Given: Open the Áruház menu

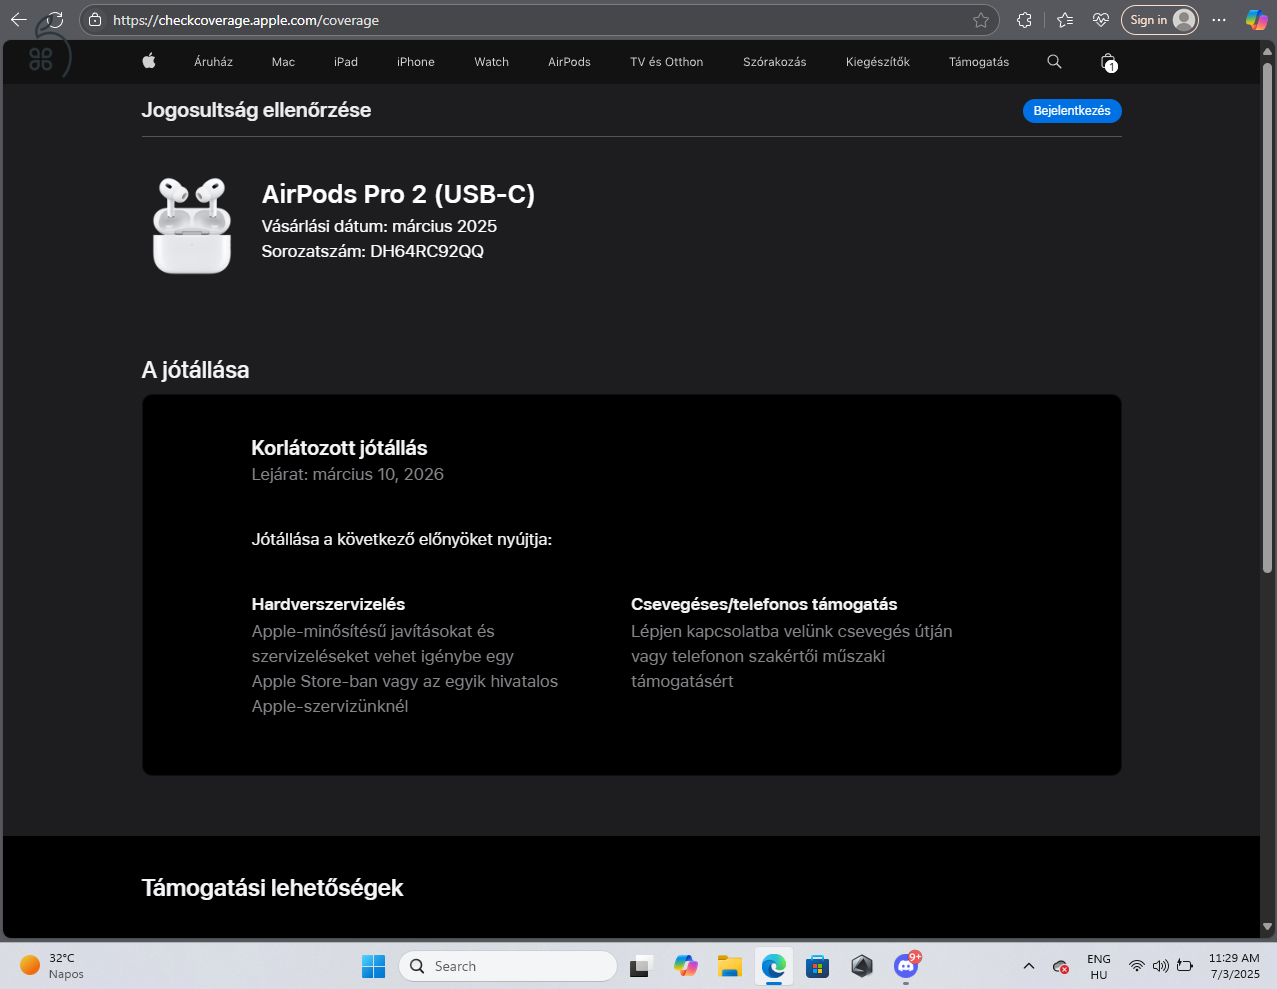Looking at the screenshot, I should point(213,62).
